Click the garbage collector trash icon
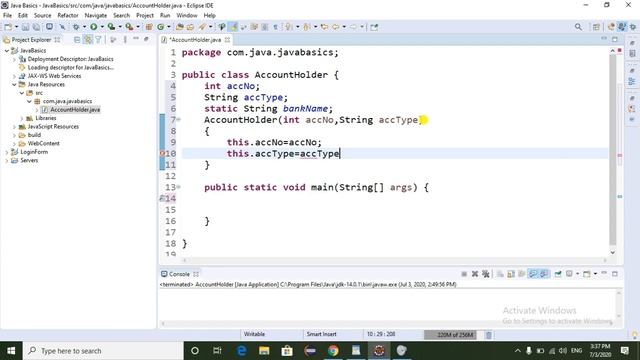This screenshot has width=640, height=360. click(x=489, y=335)
